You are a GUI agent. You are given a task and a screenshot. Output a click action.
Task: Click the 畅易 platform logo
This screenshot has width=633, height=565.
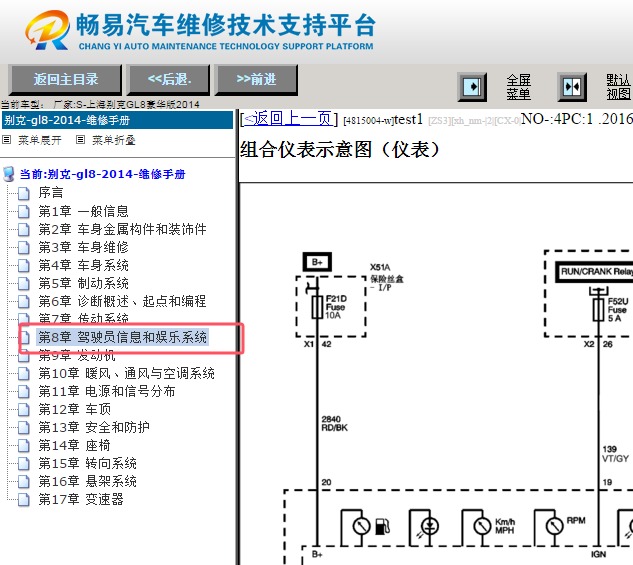(x=47, y=29)
